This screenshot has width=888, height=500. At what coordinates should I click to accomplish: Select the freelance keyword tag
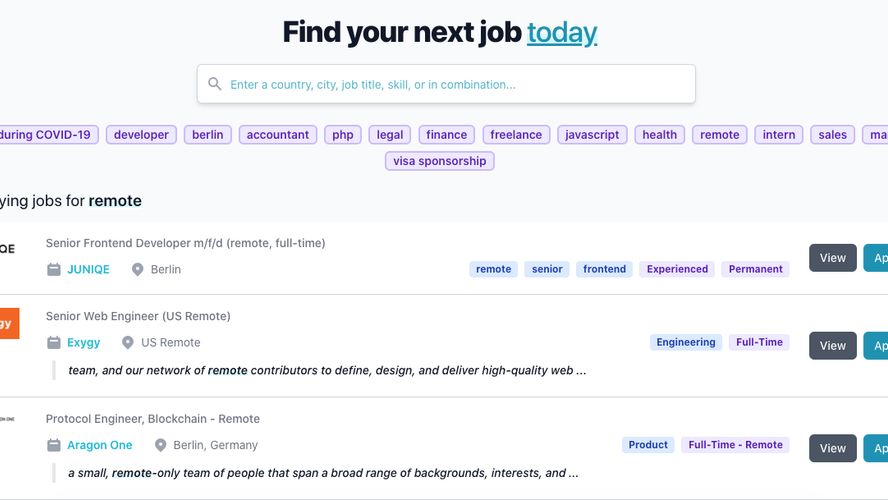(x=516, y=135)
